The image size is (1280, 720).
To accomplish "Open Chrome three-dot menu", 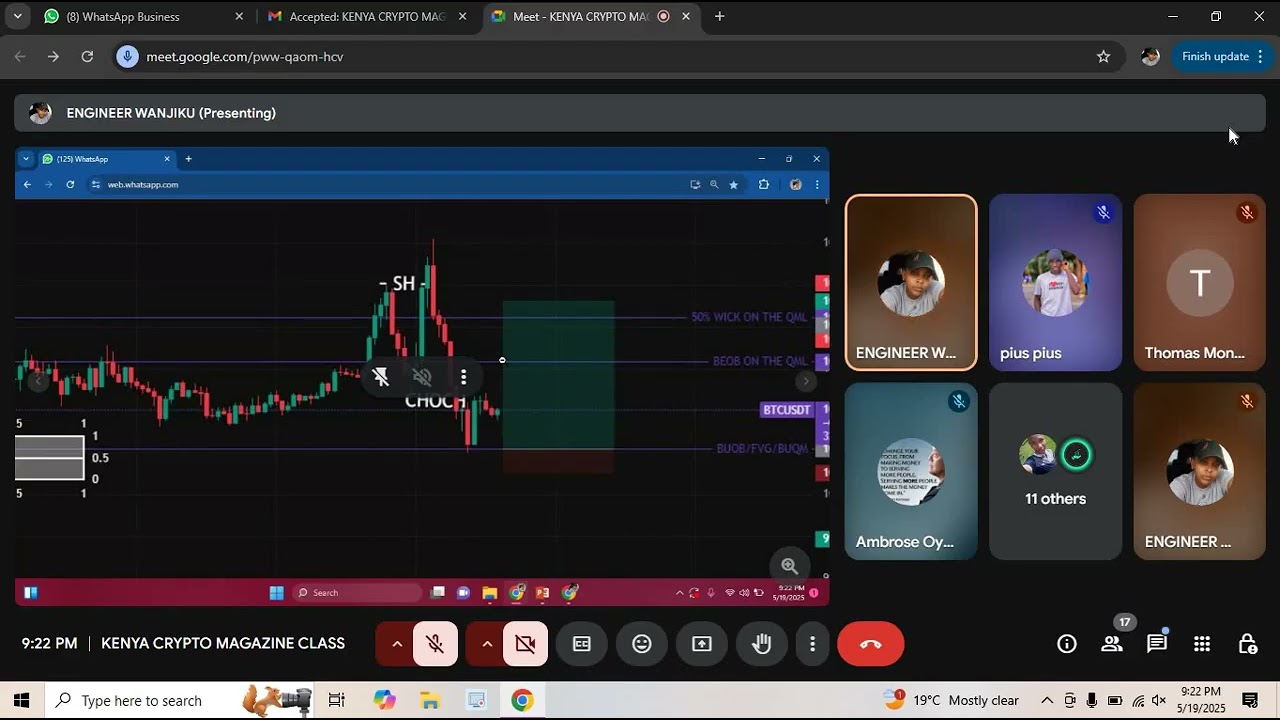I will click(x=1260, y=57).
